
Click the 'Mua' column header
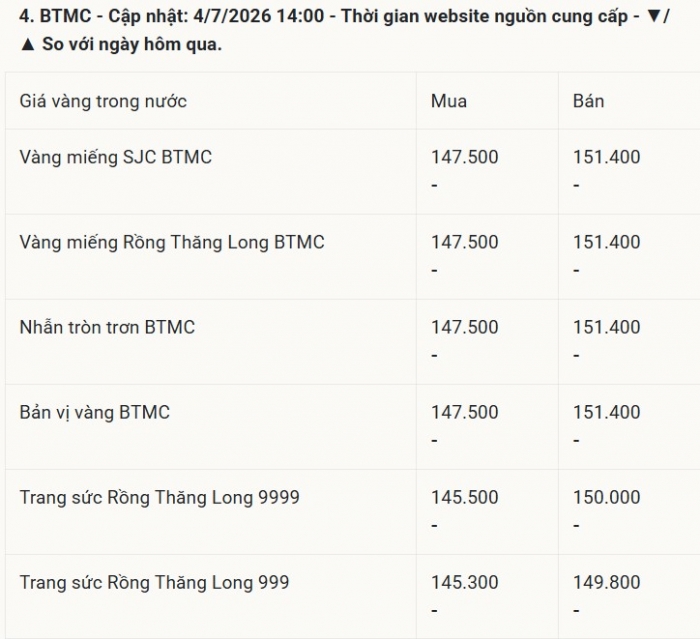click(449, 101)
